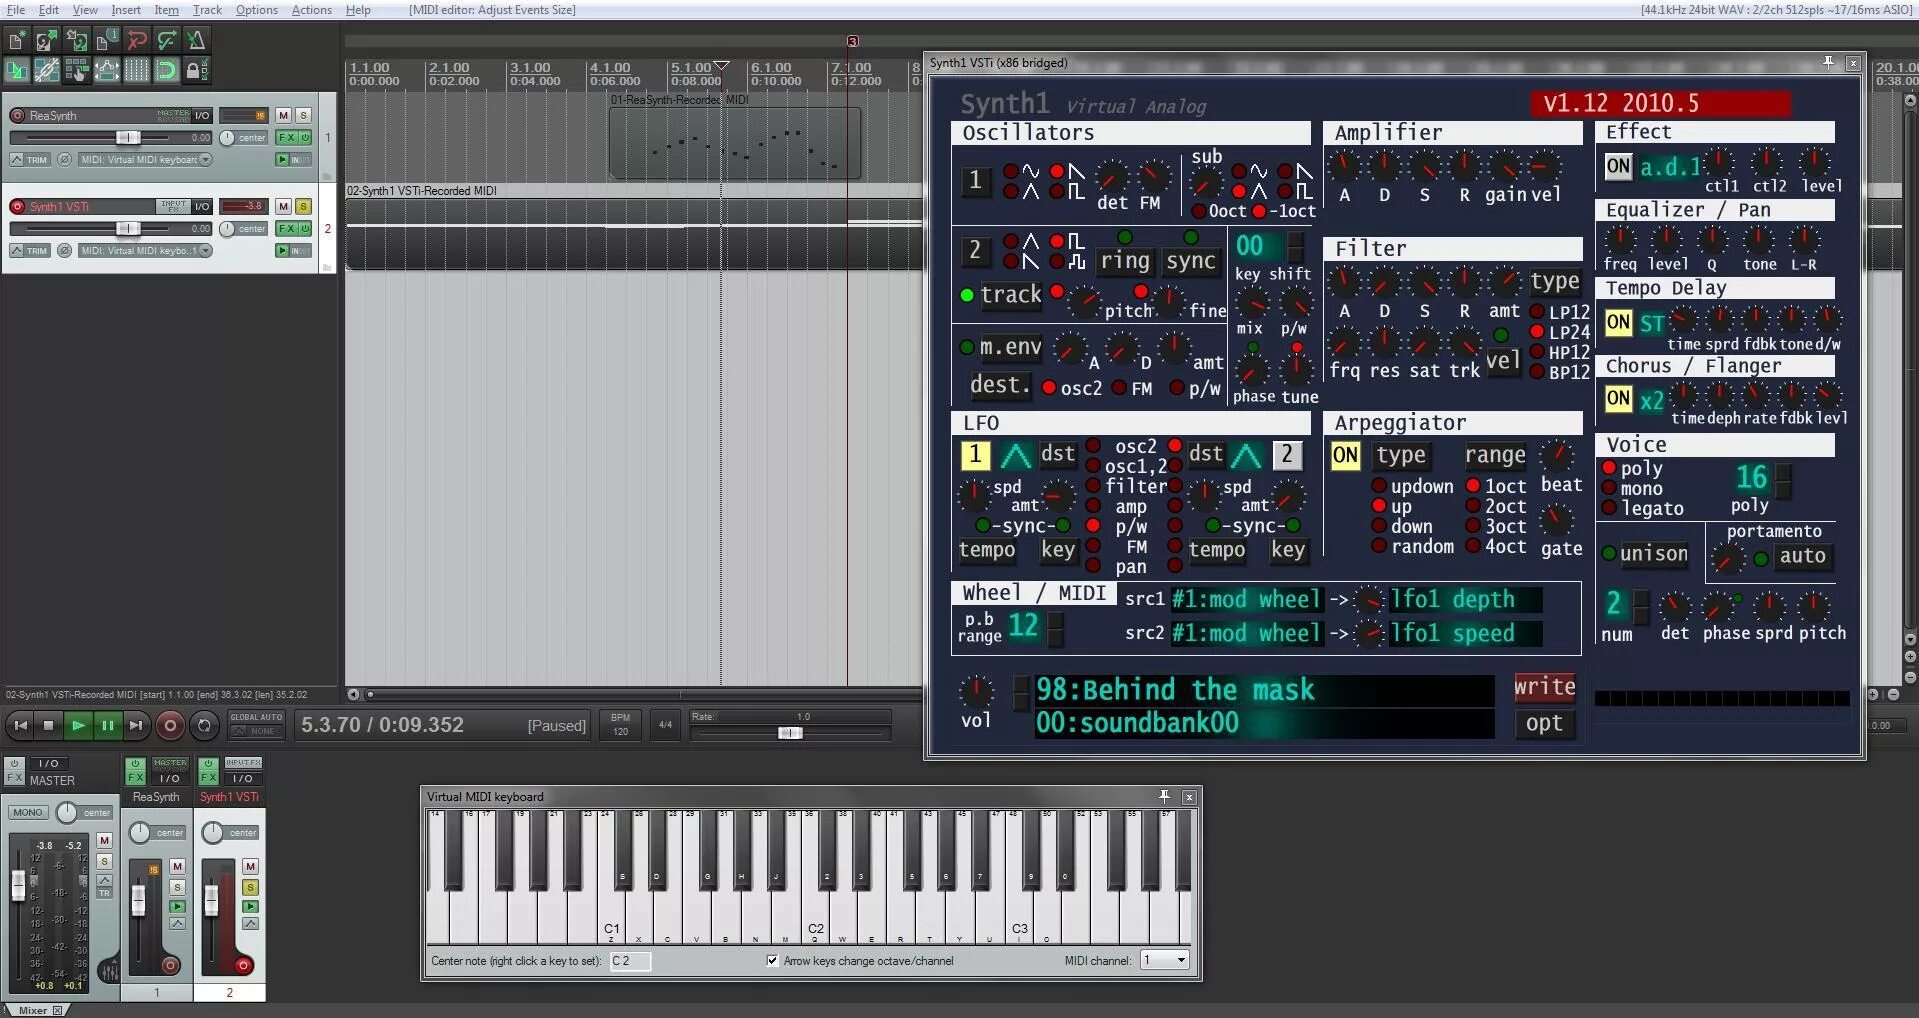
Task: Click the Open Project toolbar icon
Action: tap(47, 40)
